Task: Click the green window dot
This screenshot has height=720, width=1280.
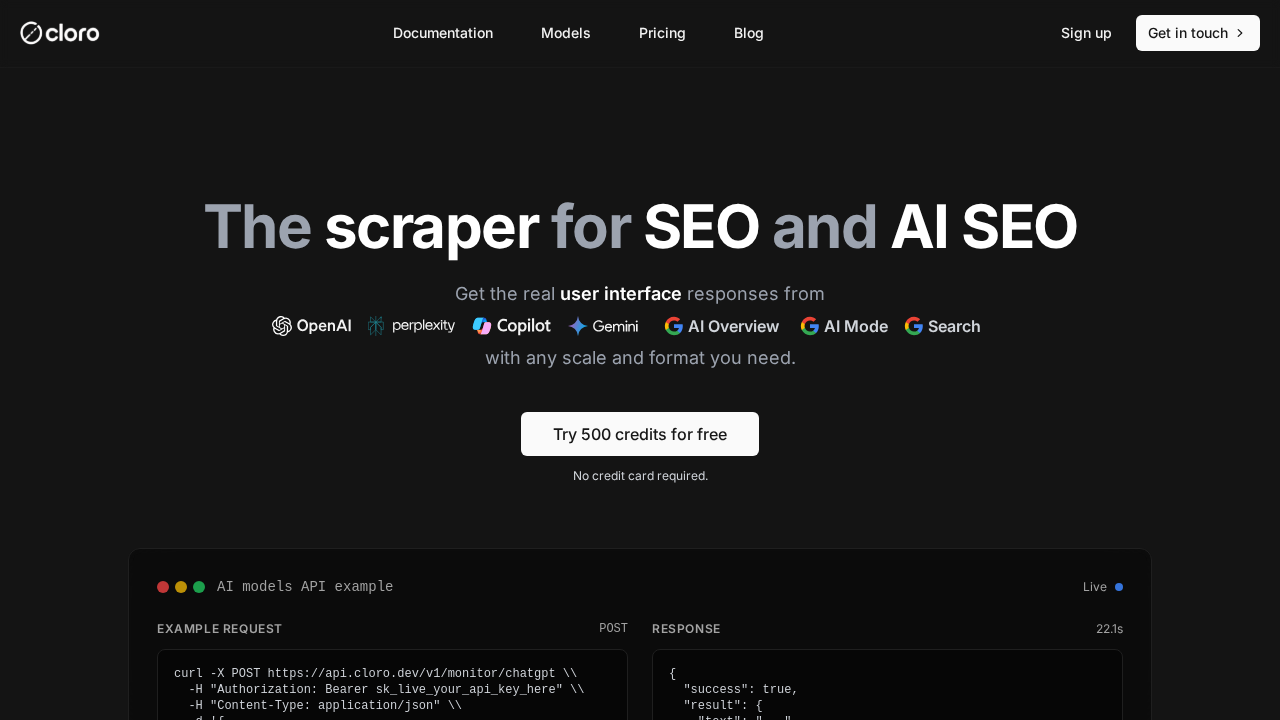Action: pos(199,587)
